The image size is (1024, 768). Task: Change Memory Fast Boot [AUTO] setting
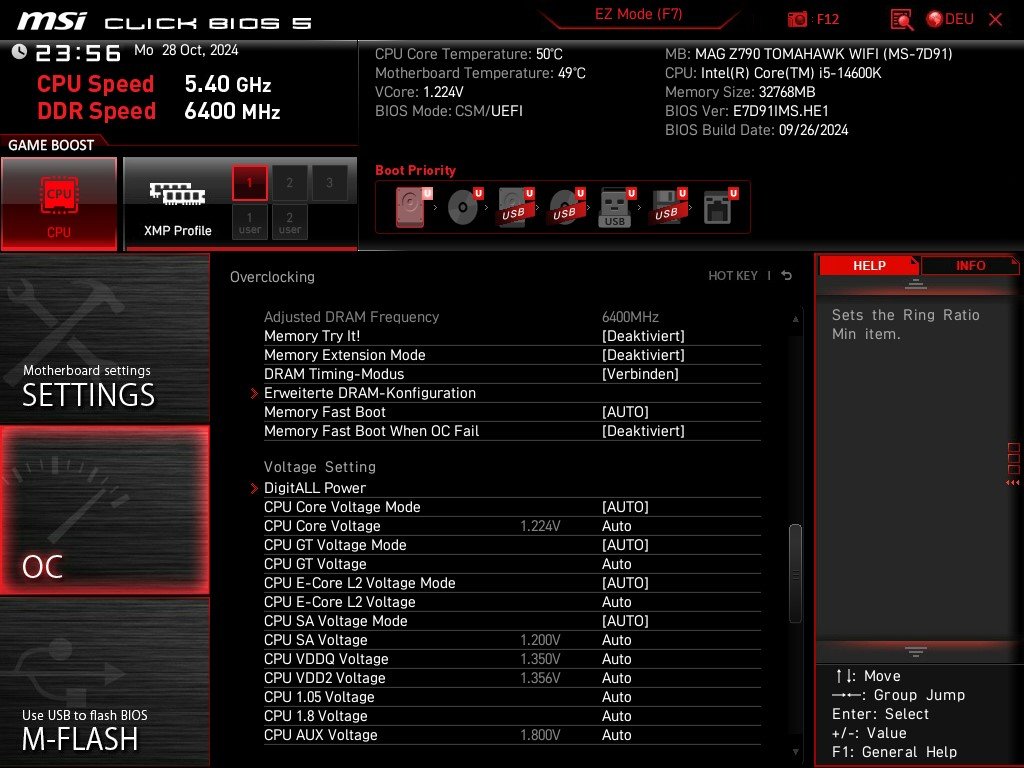coord(625,412)
